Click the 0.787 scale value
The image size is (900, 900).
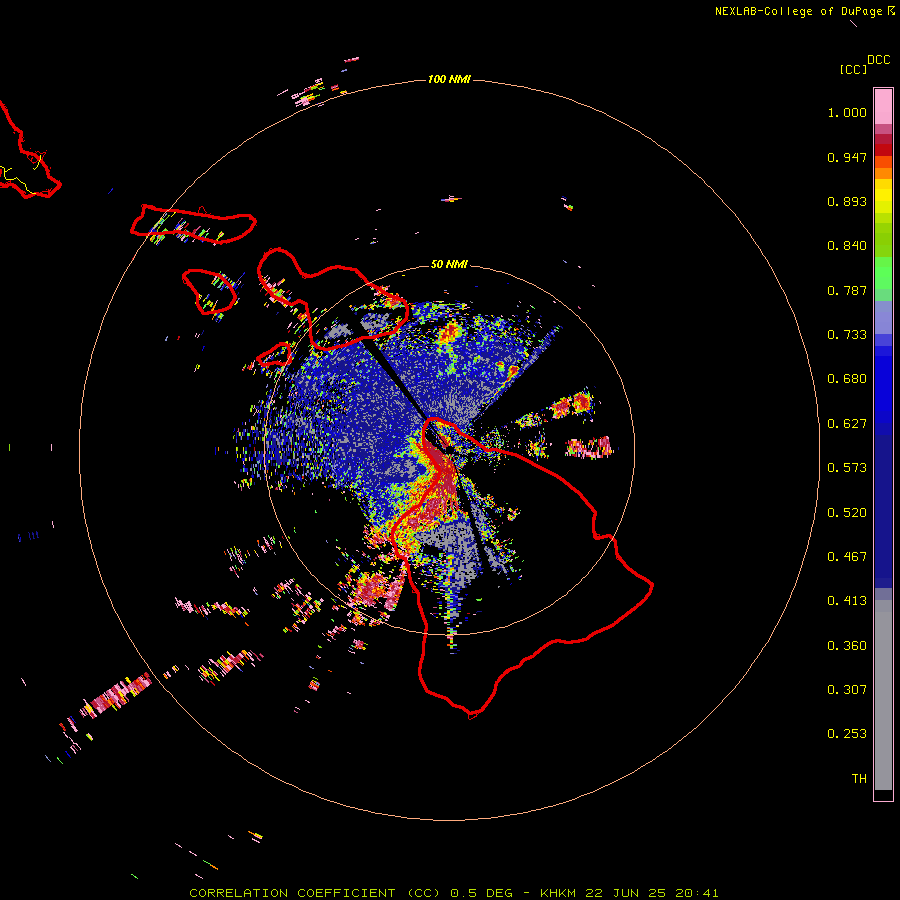(x=847, y=290)
